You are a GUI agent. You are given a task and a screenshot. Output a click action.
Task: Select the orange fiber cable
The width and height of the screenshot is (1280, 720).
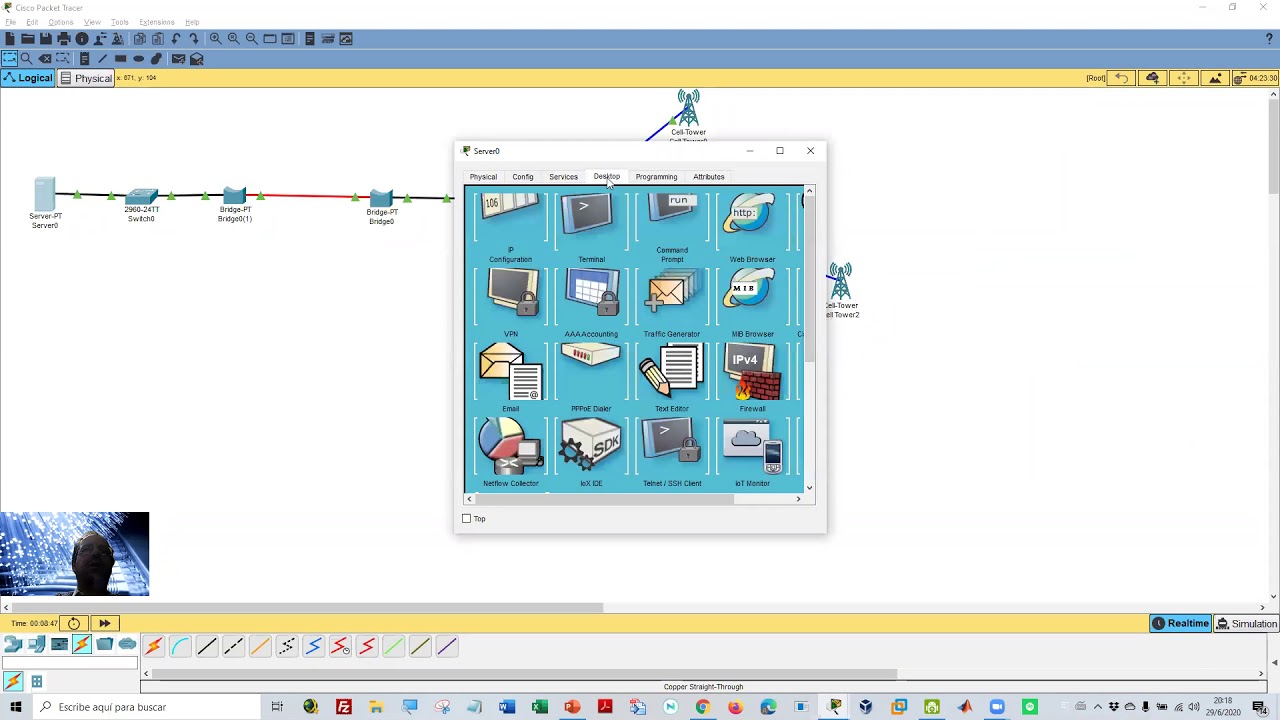(x=260, y=647)
